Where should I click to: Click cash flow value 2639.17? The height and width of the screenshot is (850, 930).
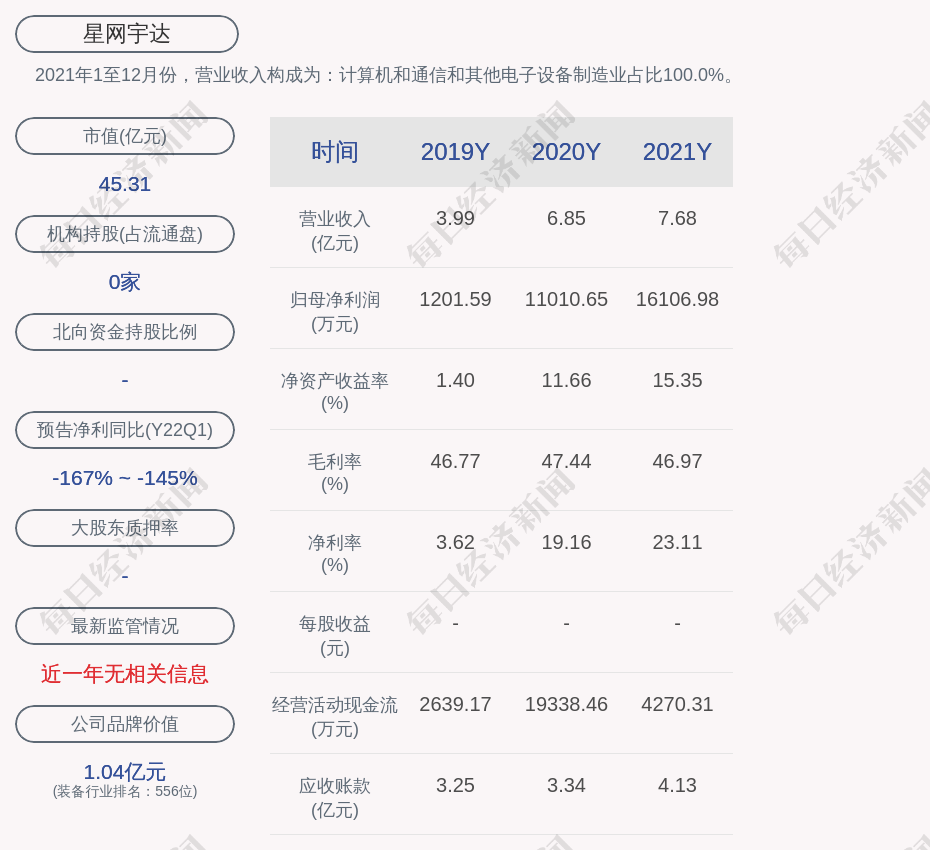(455, 704)
